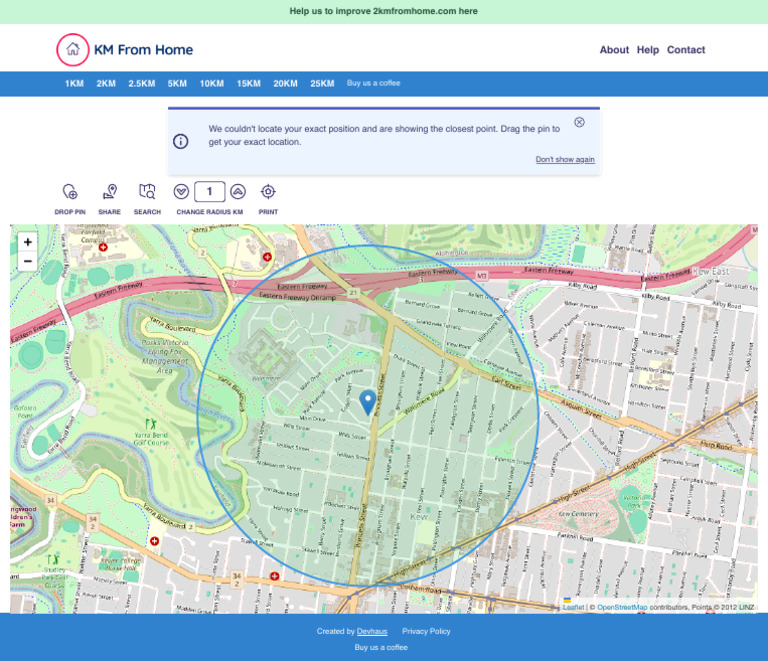Select the 10KM radius option
Image resolution: width=768 pixels, height=661 pixels.
pos(212,84)
